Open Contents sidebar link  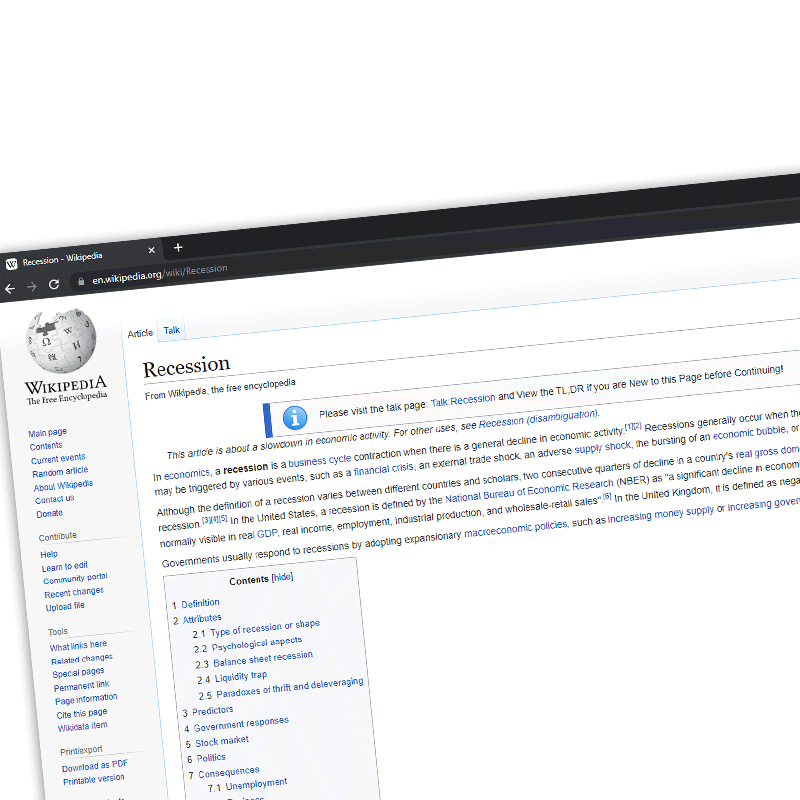pos(46,446)
